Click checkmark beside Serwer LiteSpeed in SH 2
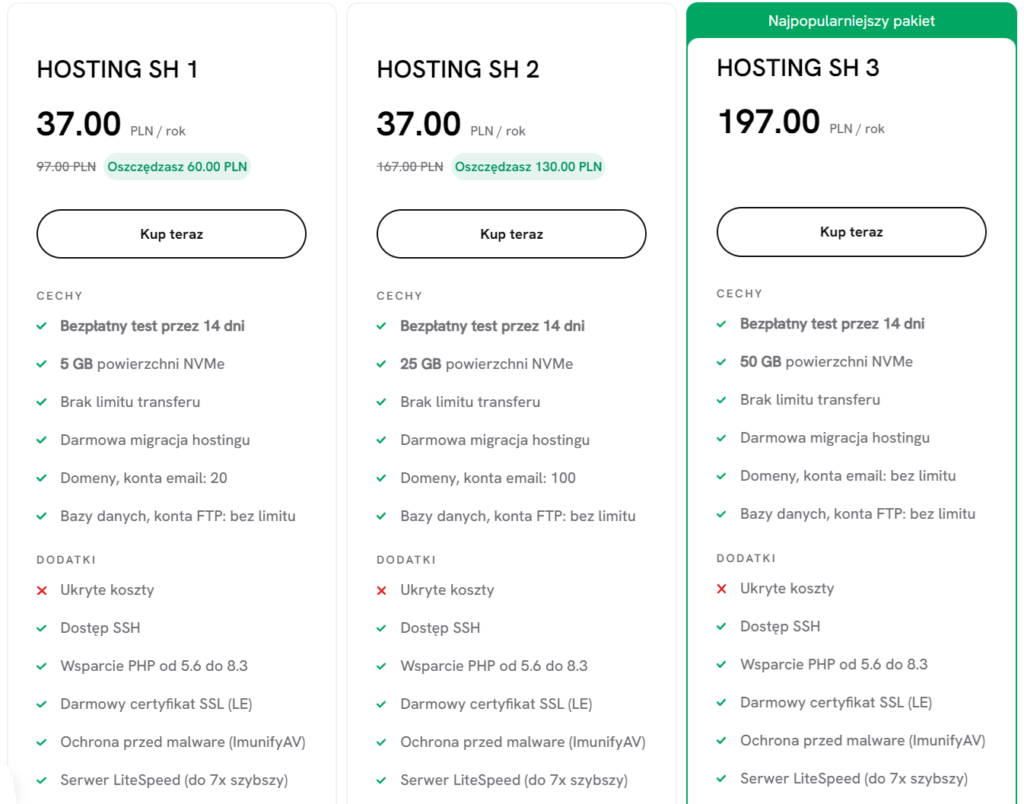Image resolution: width=1024 pixels, height=804 pixels. click(382, 780)
